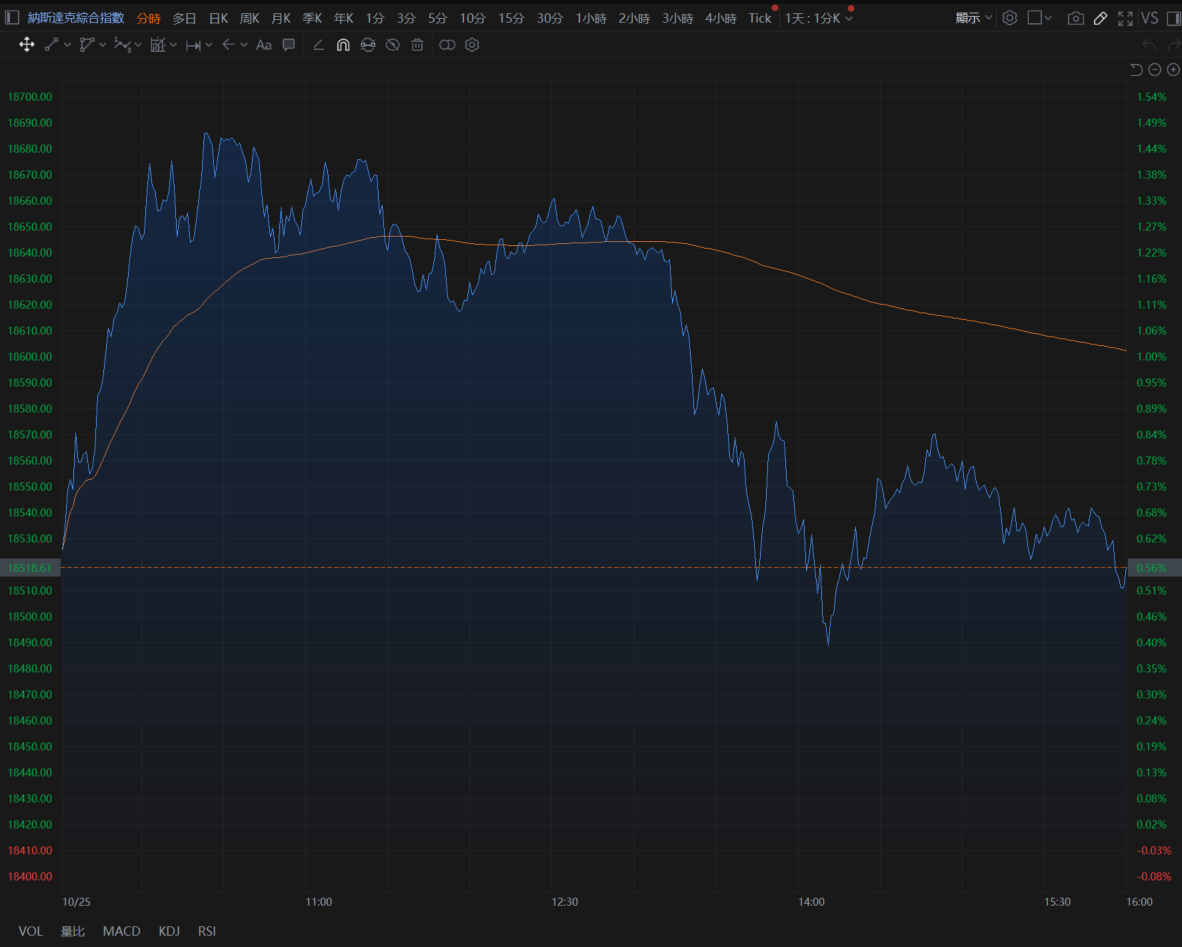Click the 納斯達克綜合指數 title
Screen dimensions: 1182x947
tap(76, 17)
